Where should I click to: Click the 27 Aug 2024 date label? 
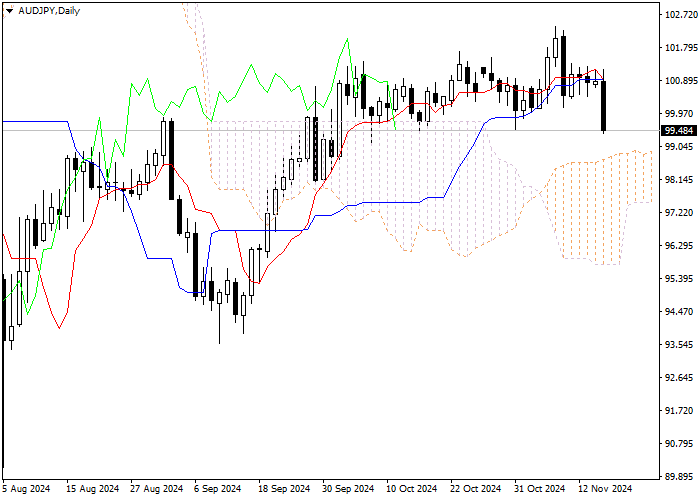[157, 489]
